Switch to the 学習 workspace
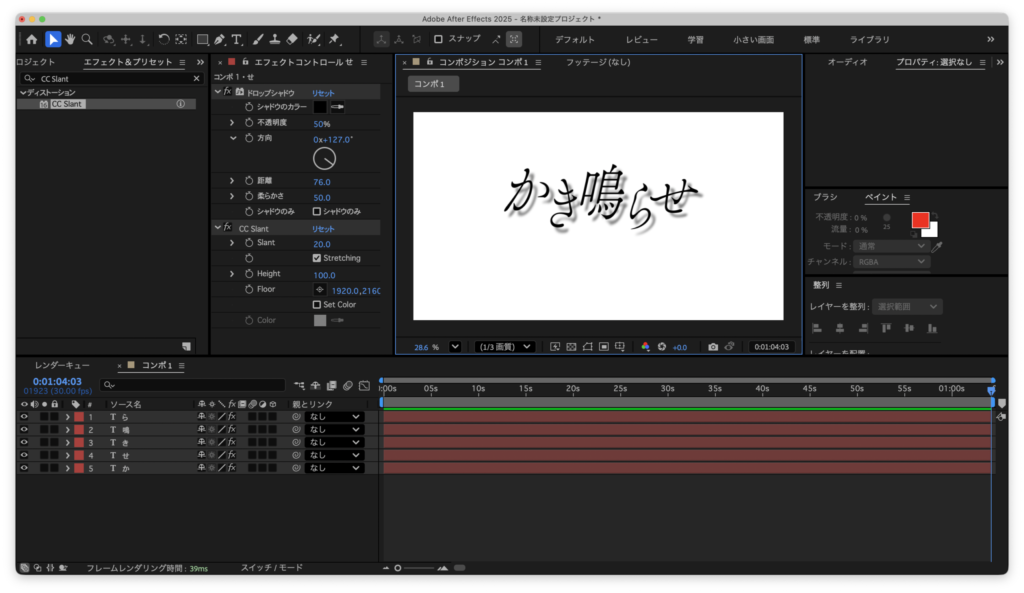 (x=695, y=39)
